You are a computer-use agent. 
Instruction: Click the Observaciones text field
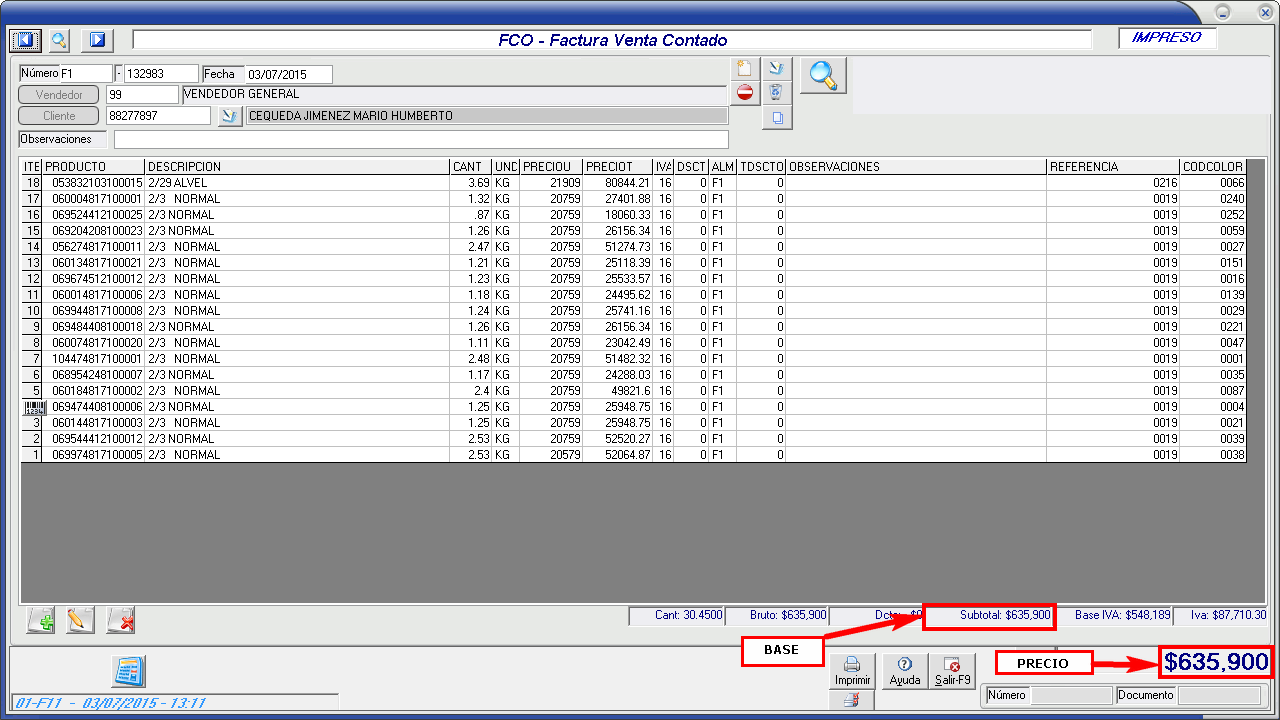(x=420, y=140)
